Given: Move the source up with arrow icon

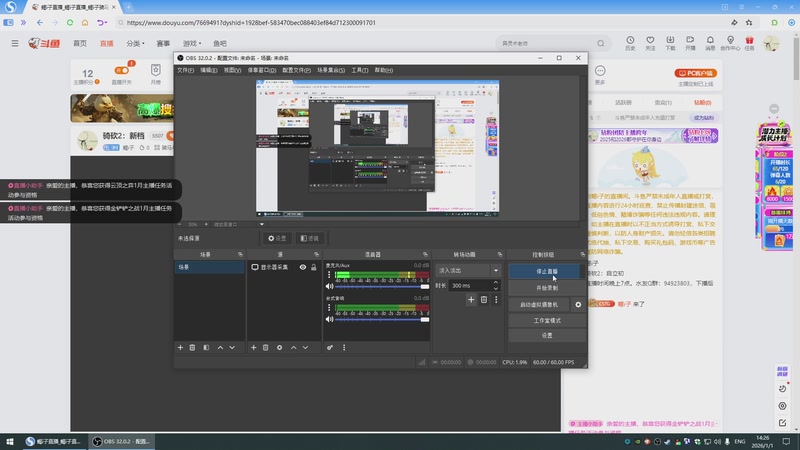Looking at the screenshot, I should [x=294, y=347].
